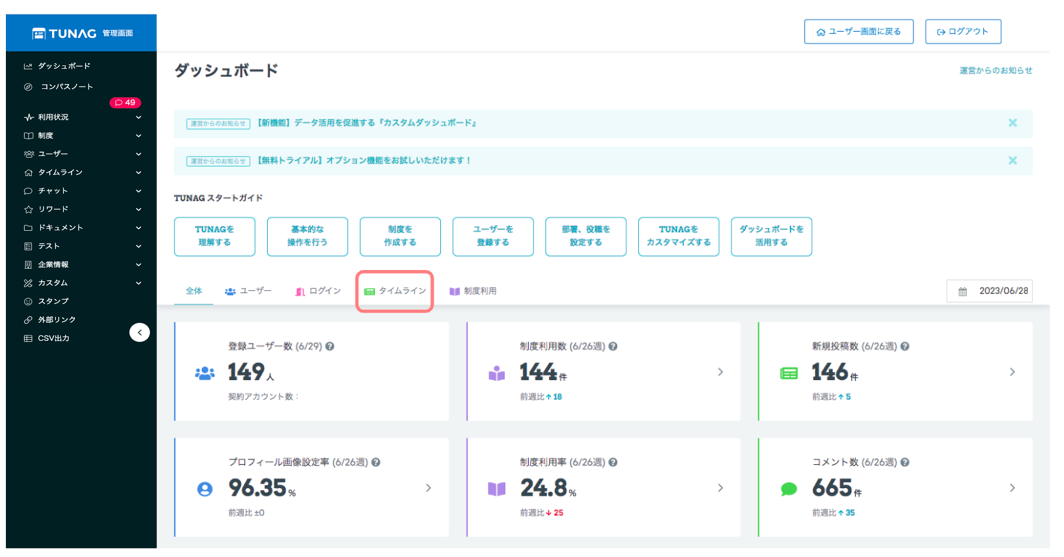The image size is (1064, 557).
Task: Open the カスタムダッシュボード announcement link
Action: 367,123
